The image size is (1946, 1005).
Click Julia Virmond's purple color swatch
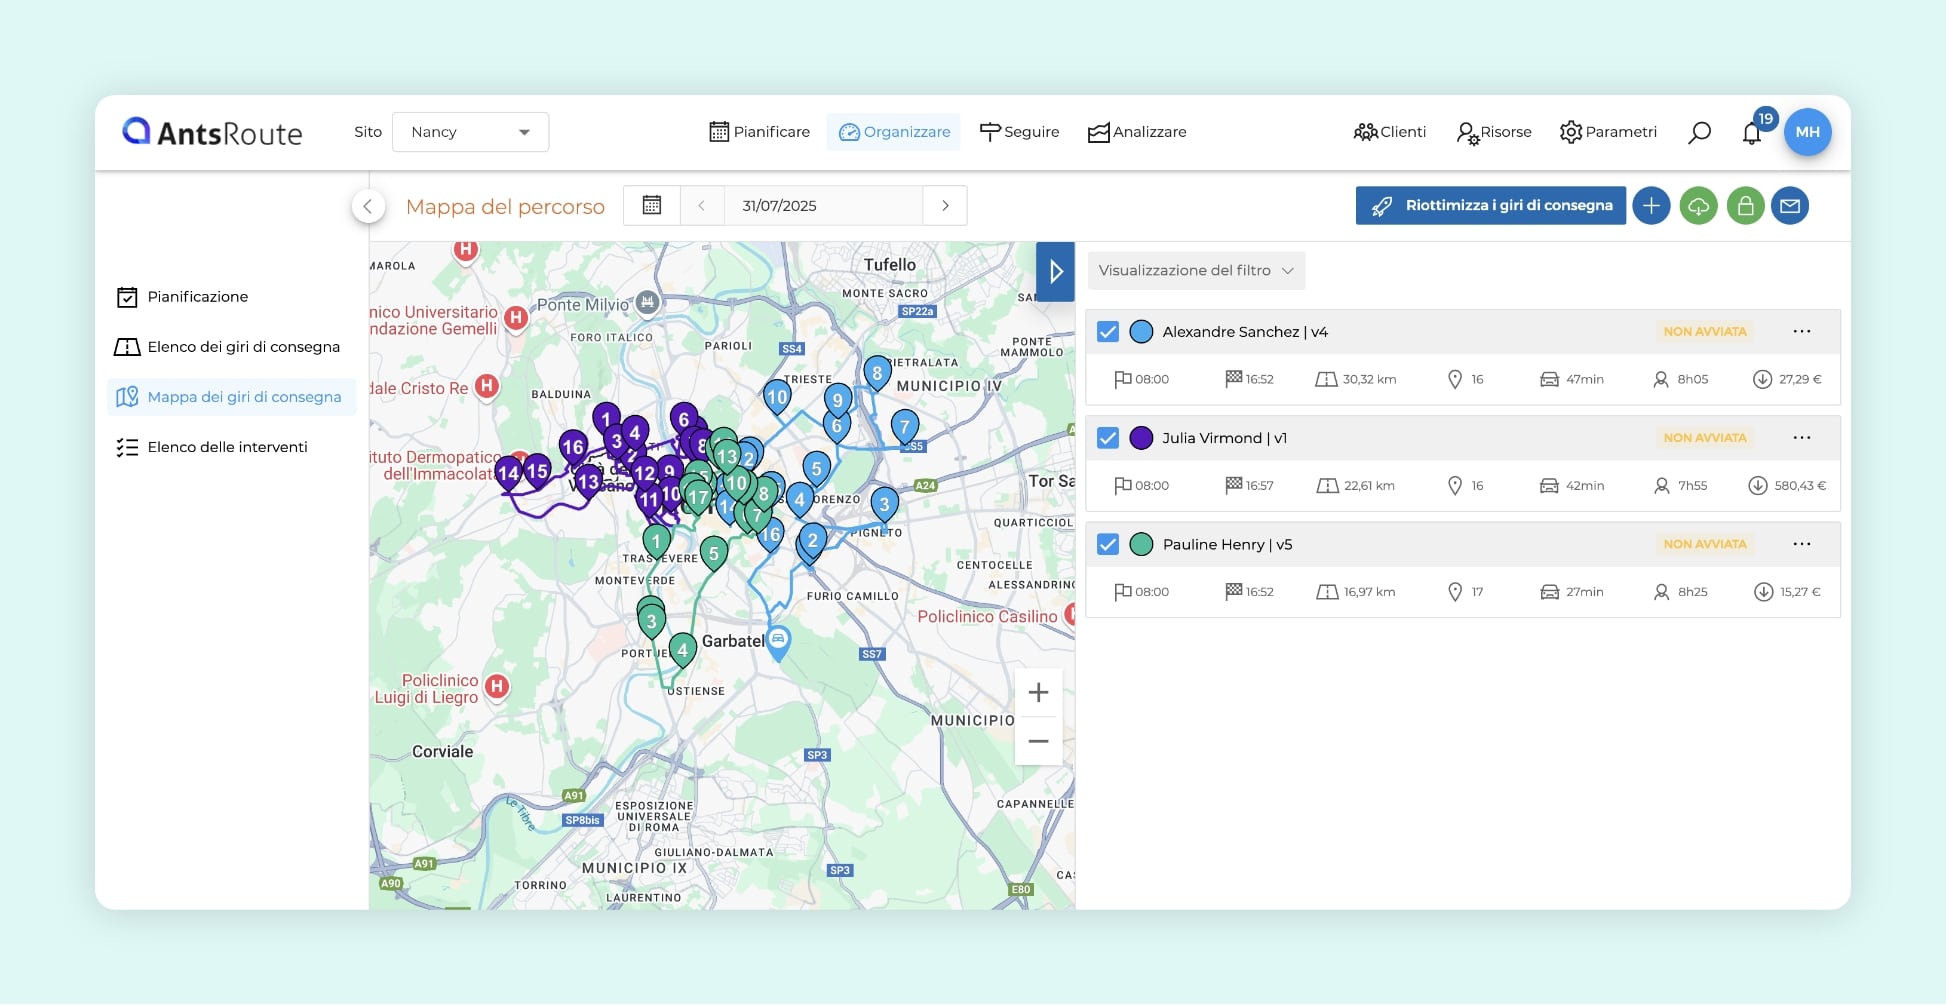point(1141,438)
